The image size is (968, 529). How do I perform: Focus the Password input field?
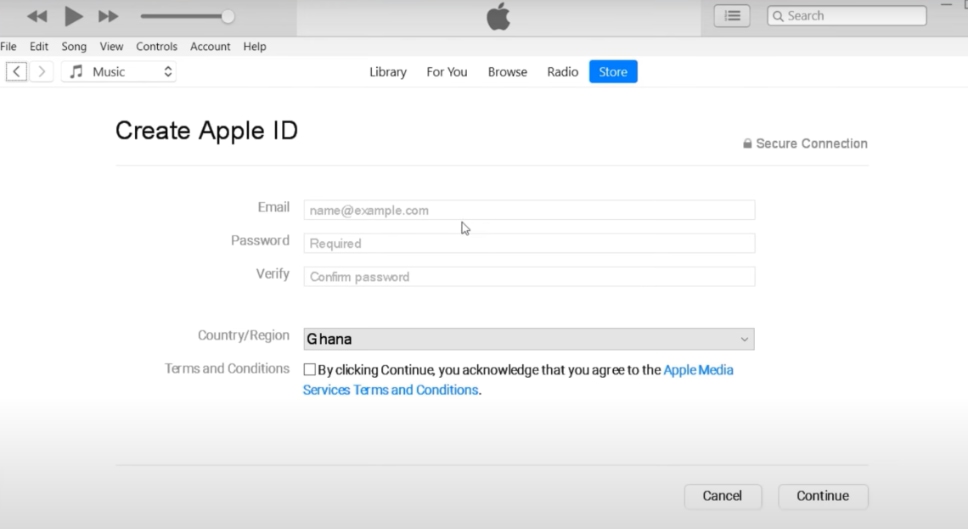(529, 243)
